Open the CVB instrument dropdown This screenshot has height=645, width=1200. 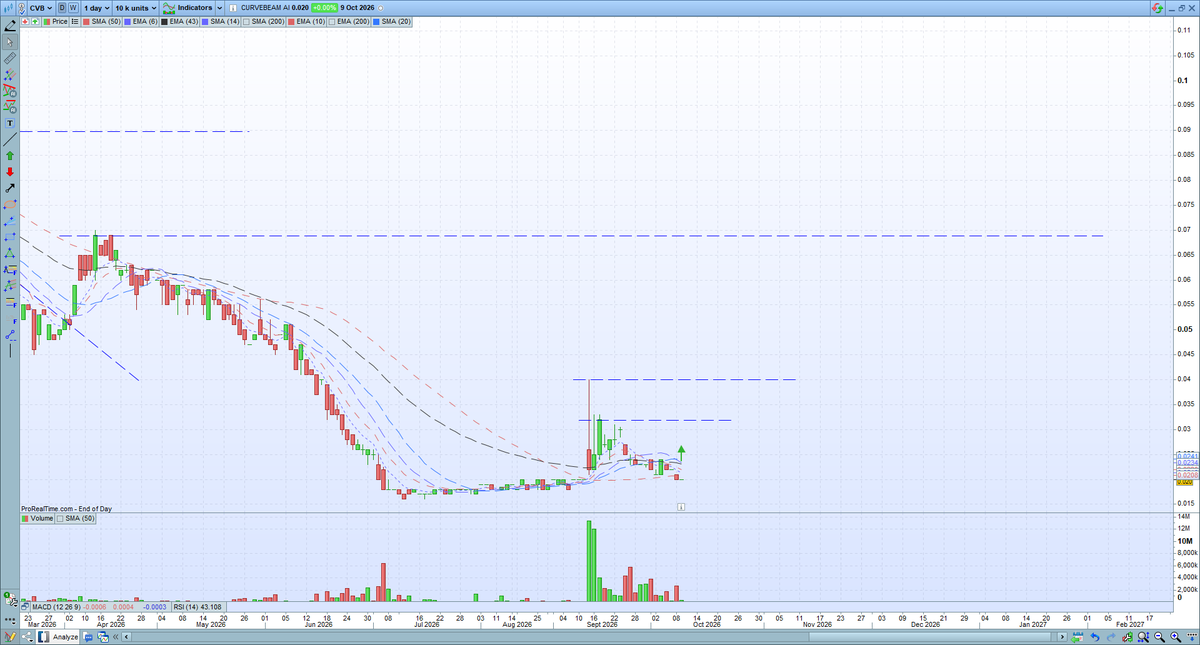click(x=40, y=8)
